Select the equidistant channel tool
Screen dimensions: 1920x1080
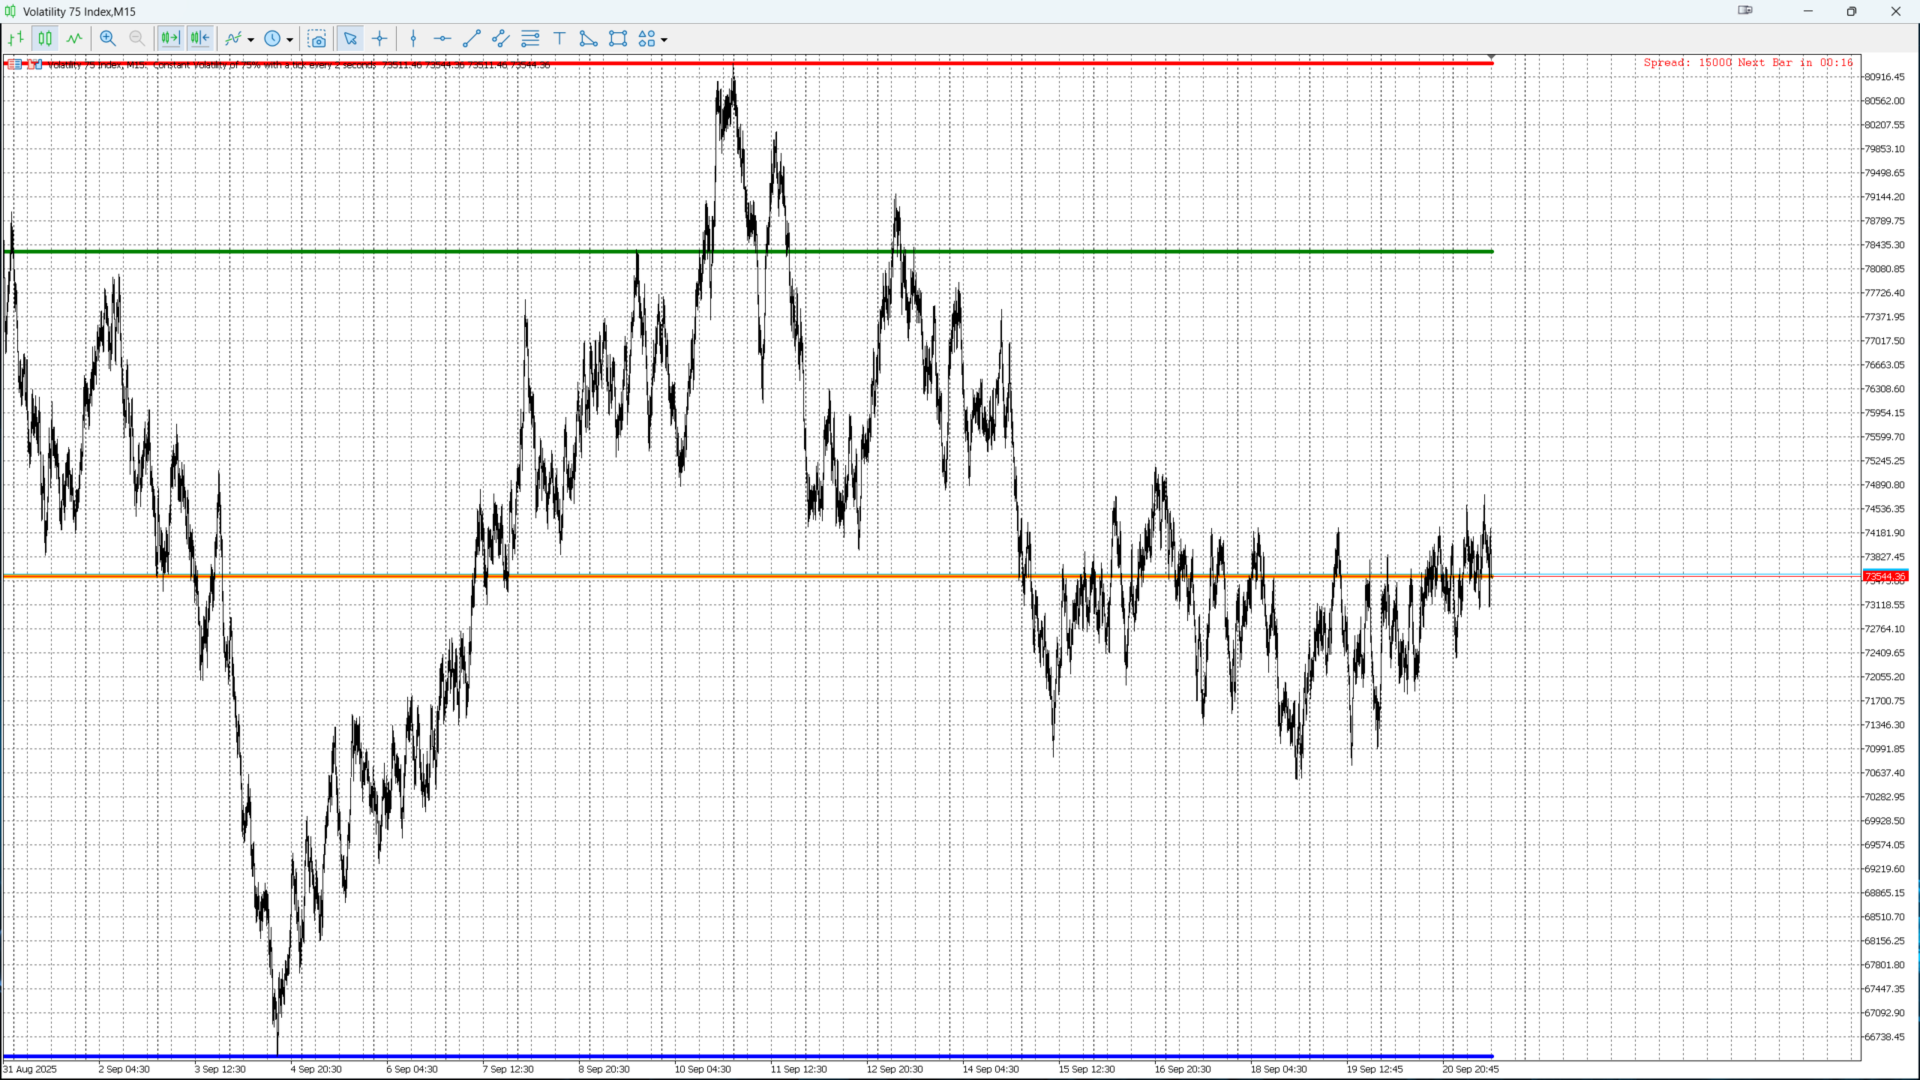(501, 39)
